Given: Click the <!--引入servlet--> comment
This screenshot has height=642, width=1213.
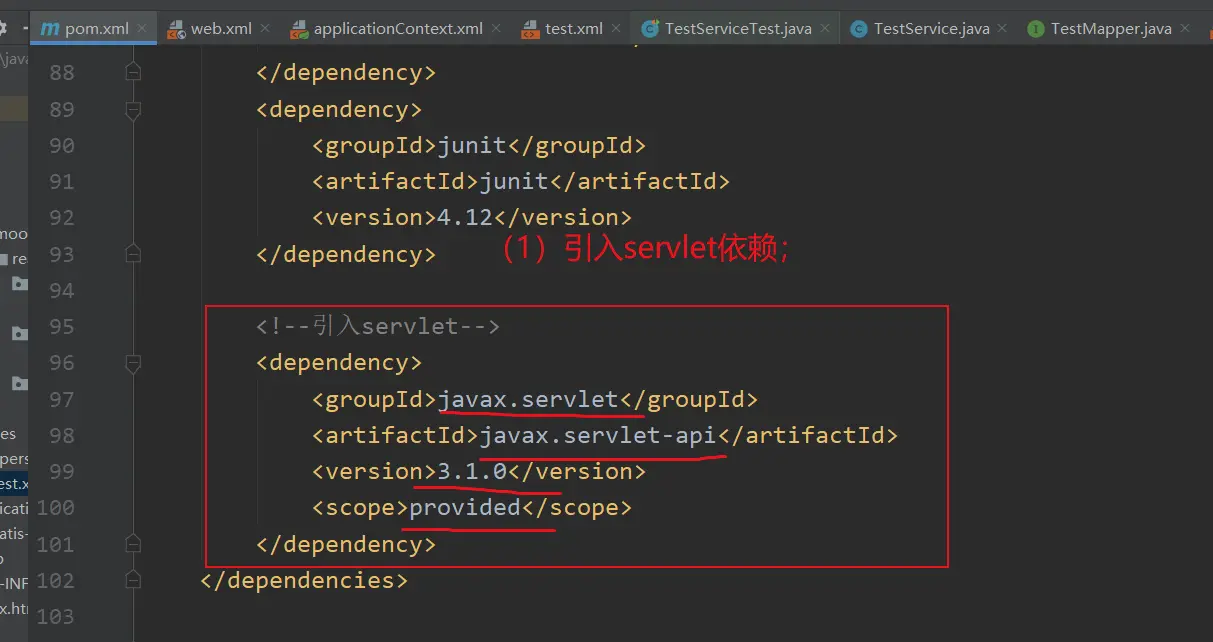Looking at the screenshot, I should pos(378,326).
